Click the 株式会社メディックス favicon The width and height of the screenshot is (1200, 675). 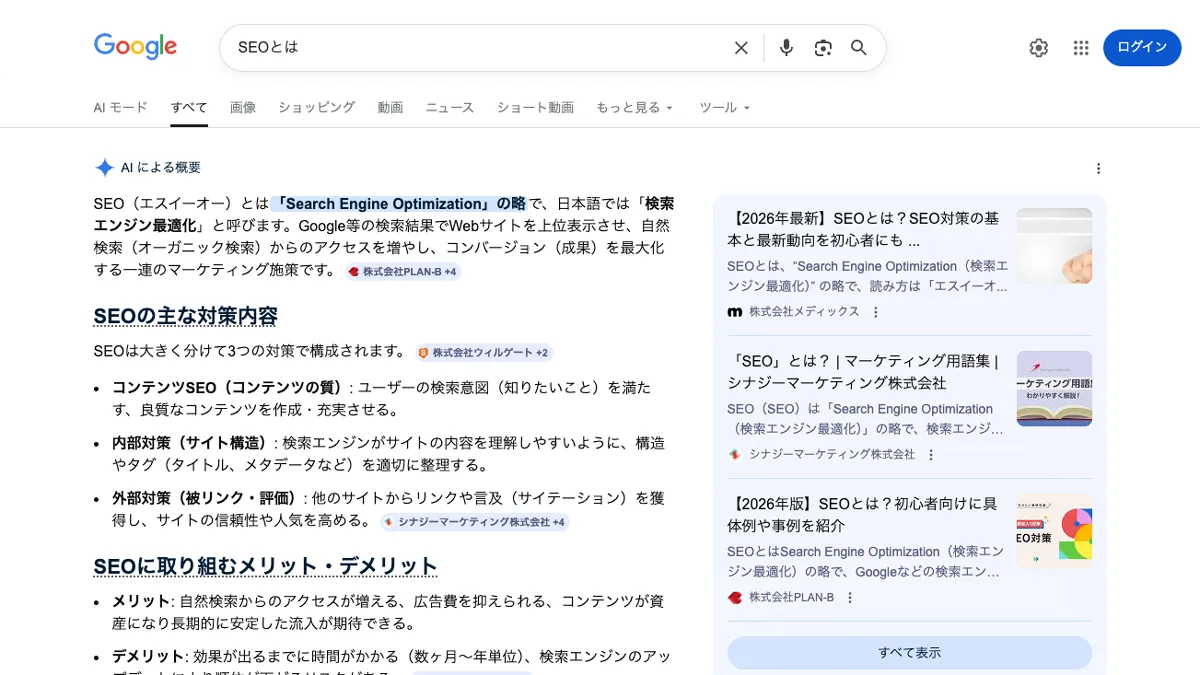pos(735,312)
